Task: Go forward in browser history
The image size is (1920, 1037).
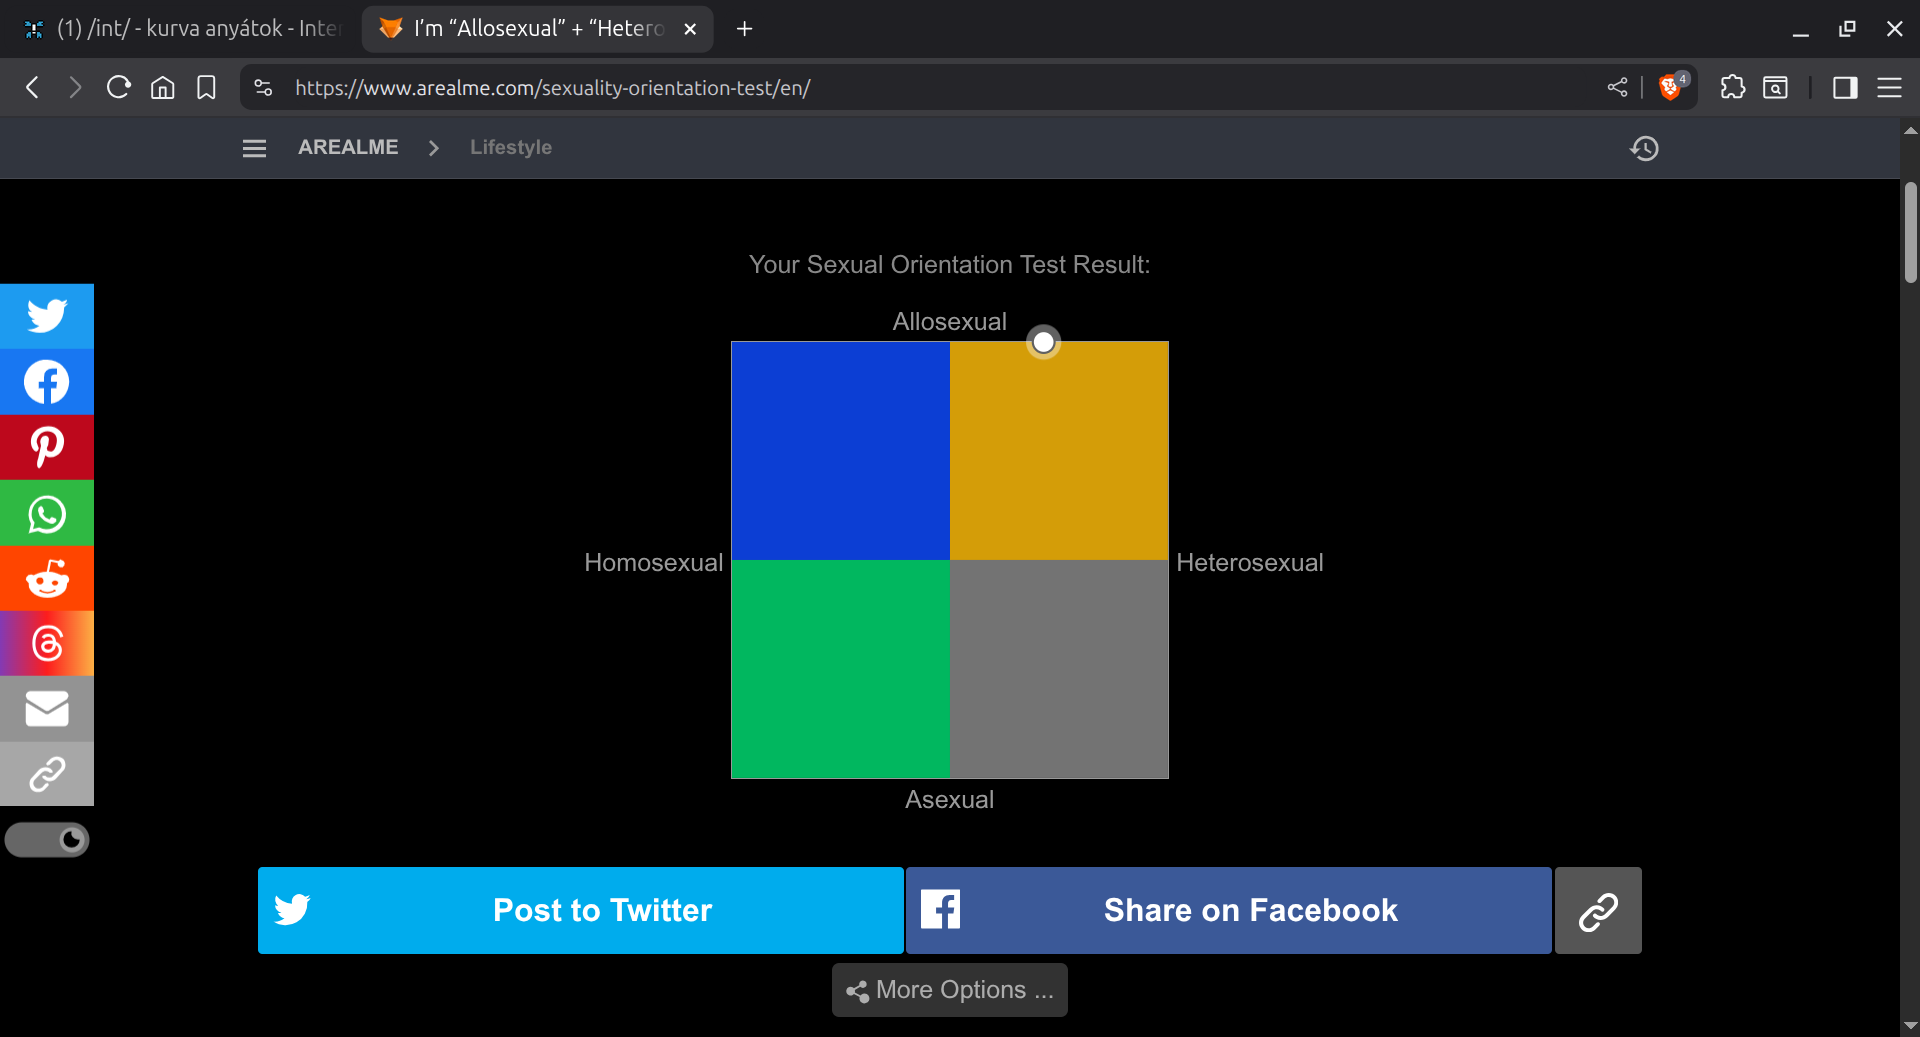Action: pyautogui.click(x=75, y=88)
